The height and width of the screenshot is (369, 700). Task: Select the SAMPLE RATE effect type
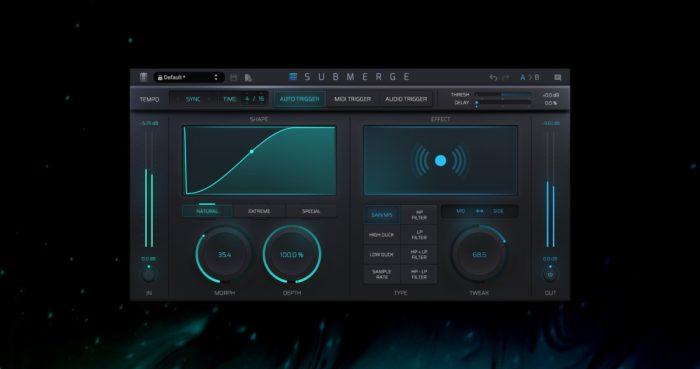[382, 274]
